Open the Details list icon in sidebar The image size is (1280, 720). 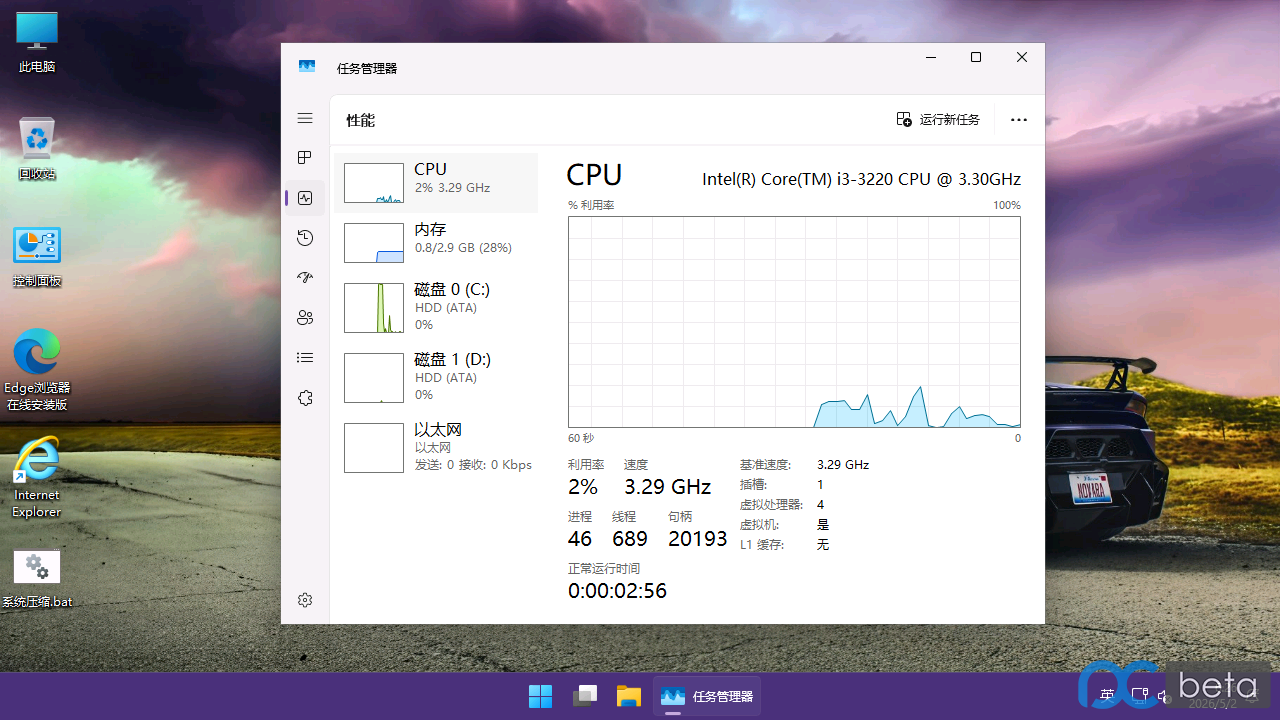pos(305,358)
